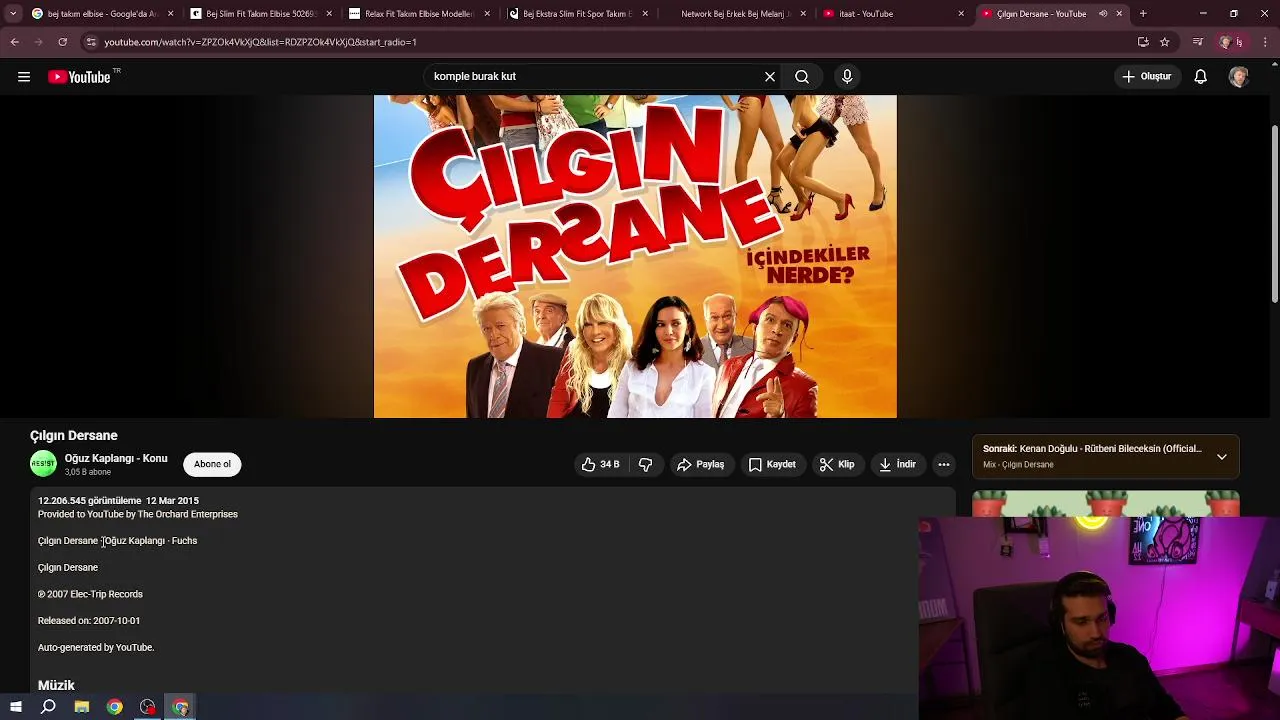
Task: Open the media control icon in Chrome toolbar
Action: tap(1198, 42)
